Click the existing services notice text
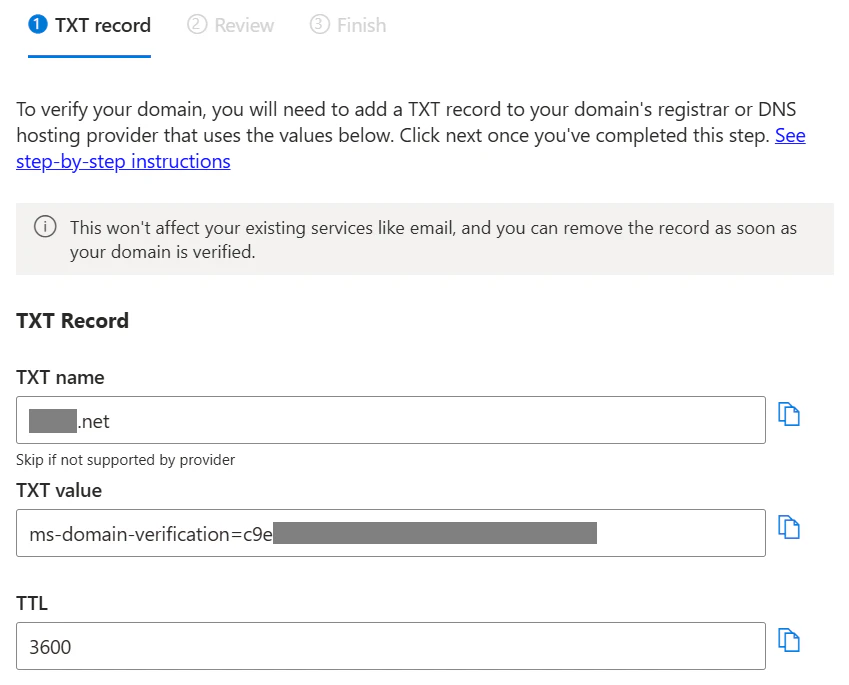The height and width of the screenshot is (685, 849). click(x=433, y=240)
